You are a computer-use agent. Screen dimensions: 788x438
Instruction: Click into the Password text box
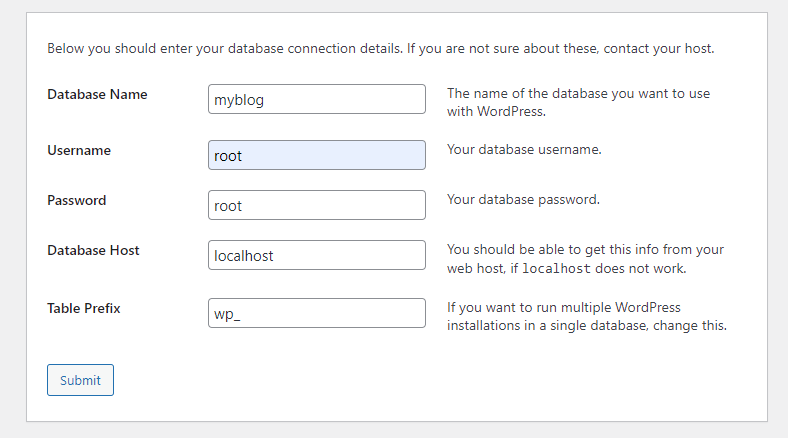tap(316, 205)
